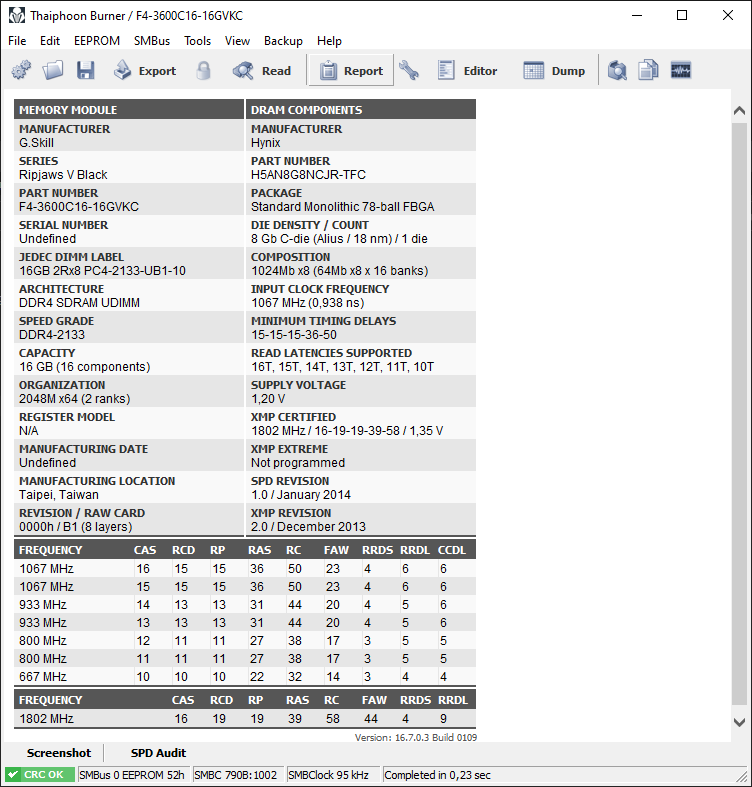The height and width of the screenshot is (787, 752).
Task: Click the Editor button label
Action: pyautogui.click(x=480, y=71)
